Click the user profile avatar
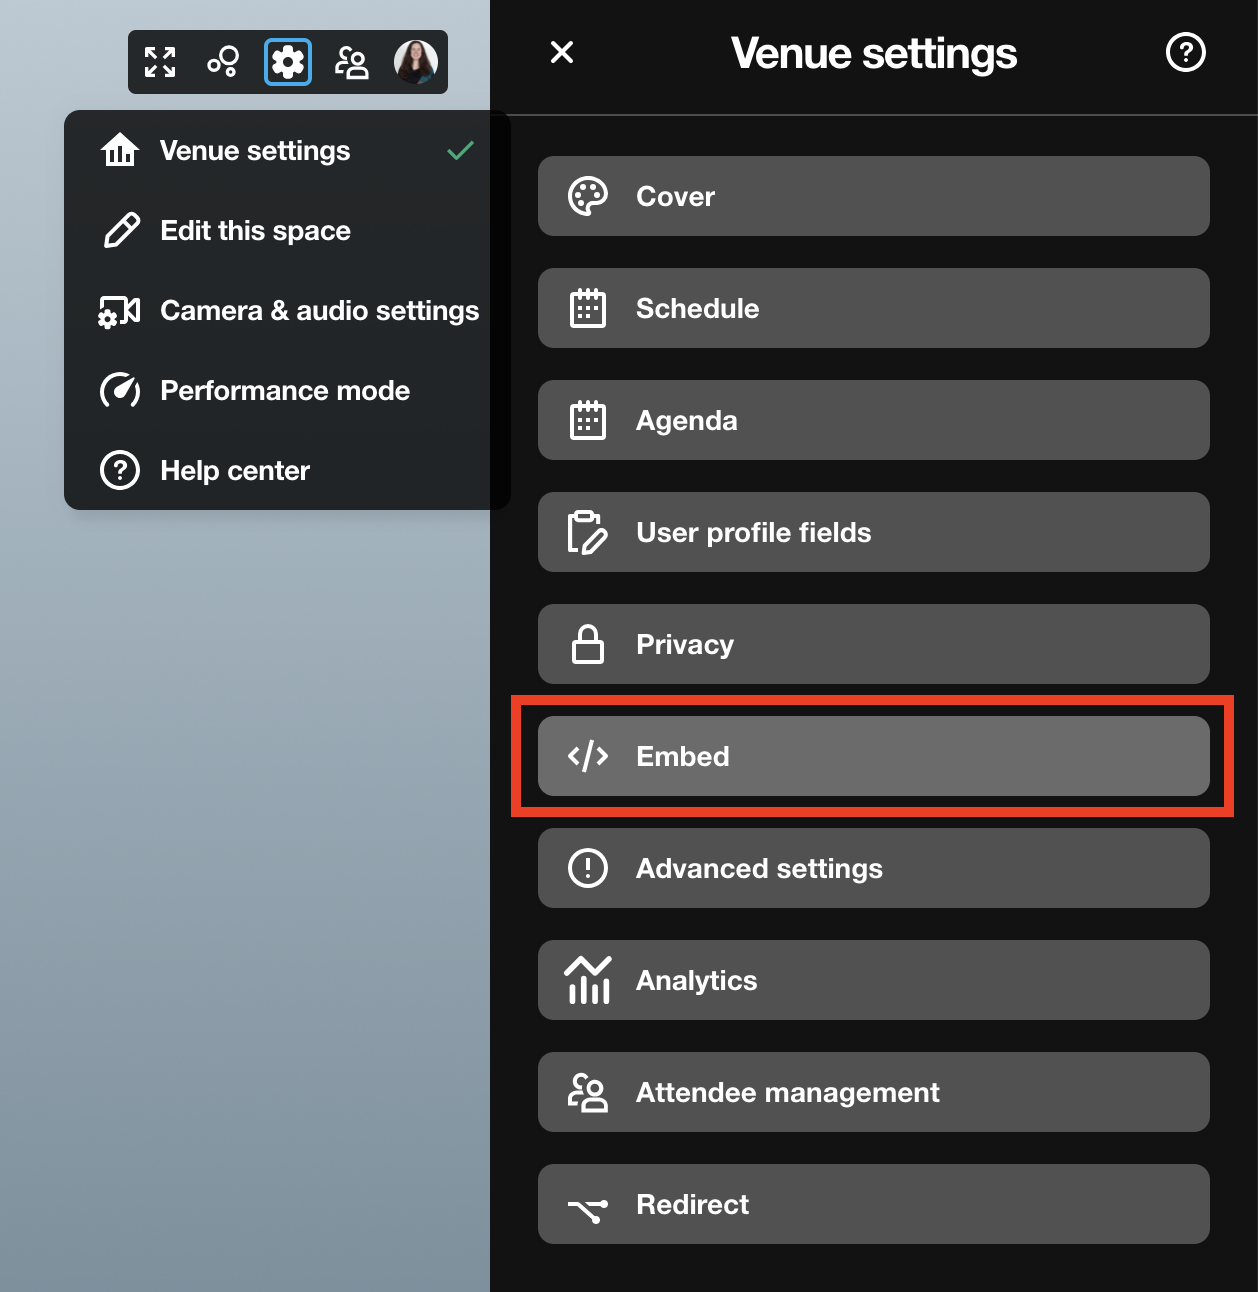The width and height of the screenshot is (1258, 1292). pos(415,62)
